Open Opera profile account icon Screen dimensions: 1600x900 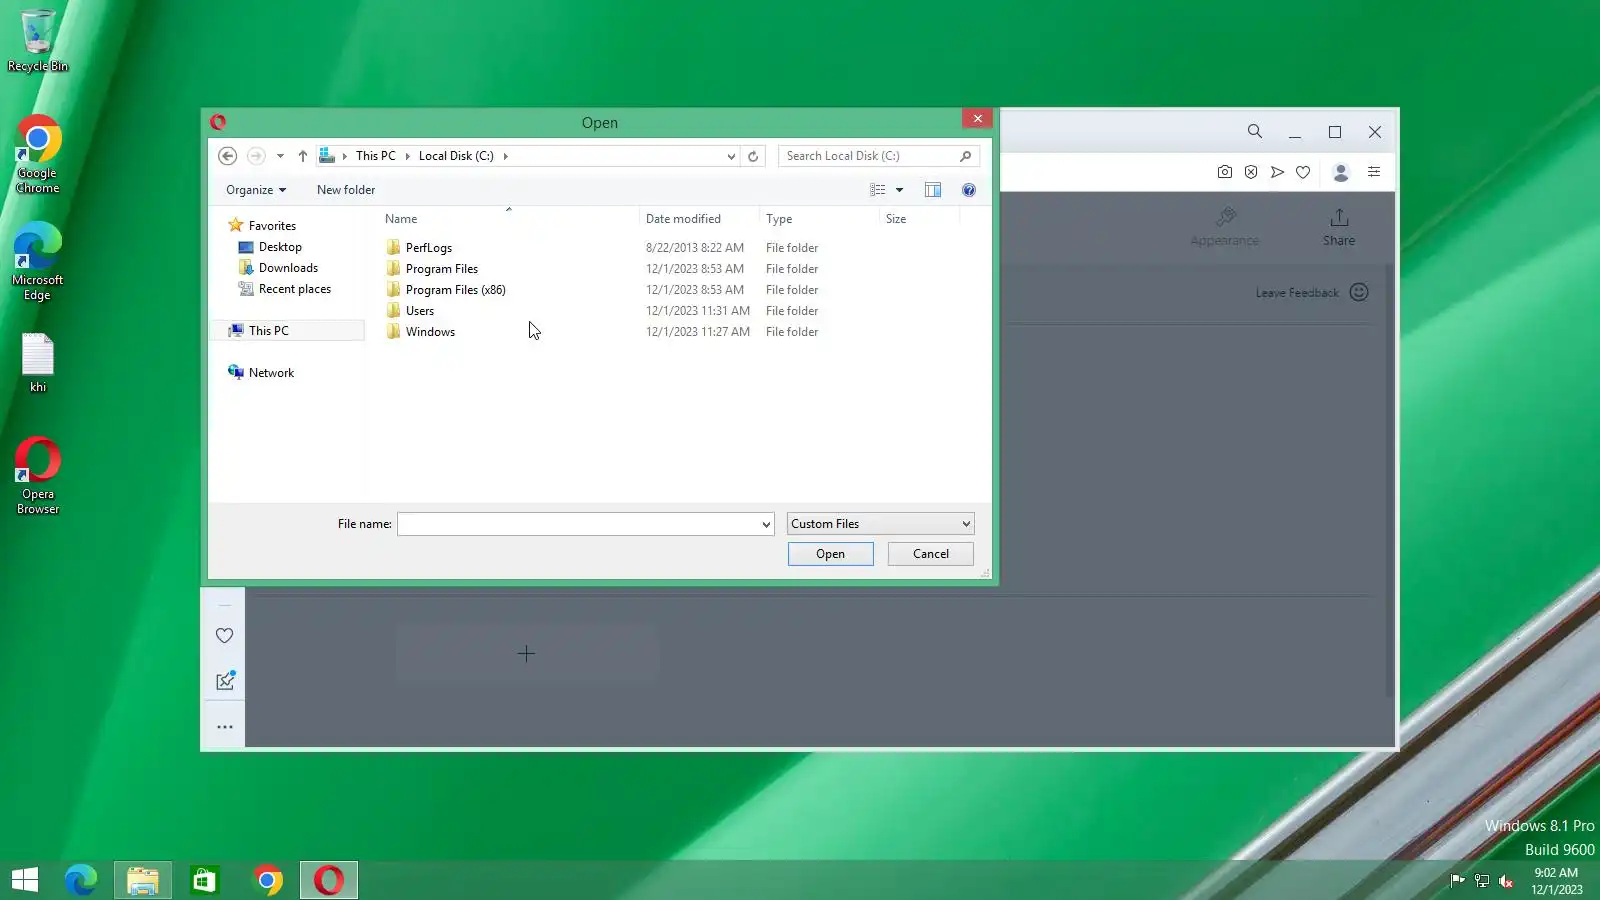point(1341,172)
